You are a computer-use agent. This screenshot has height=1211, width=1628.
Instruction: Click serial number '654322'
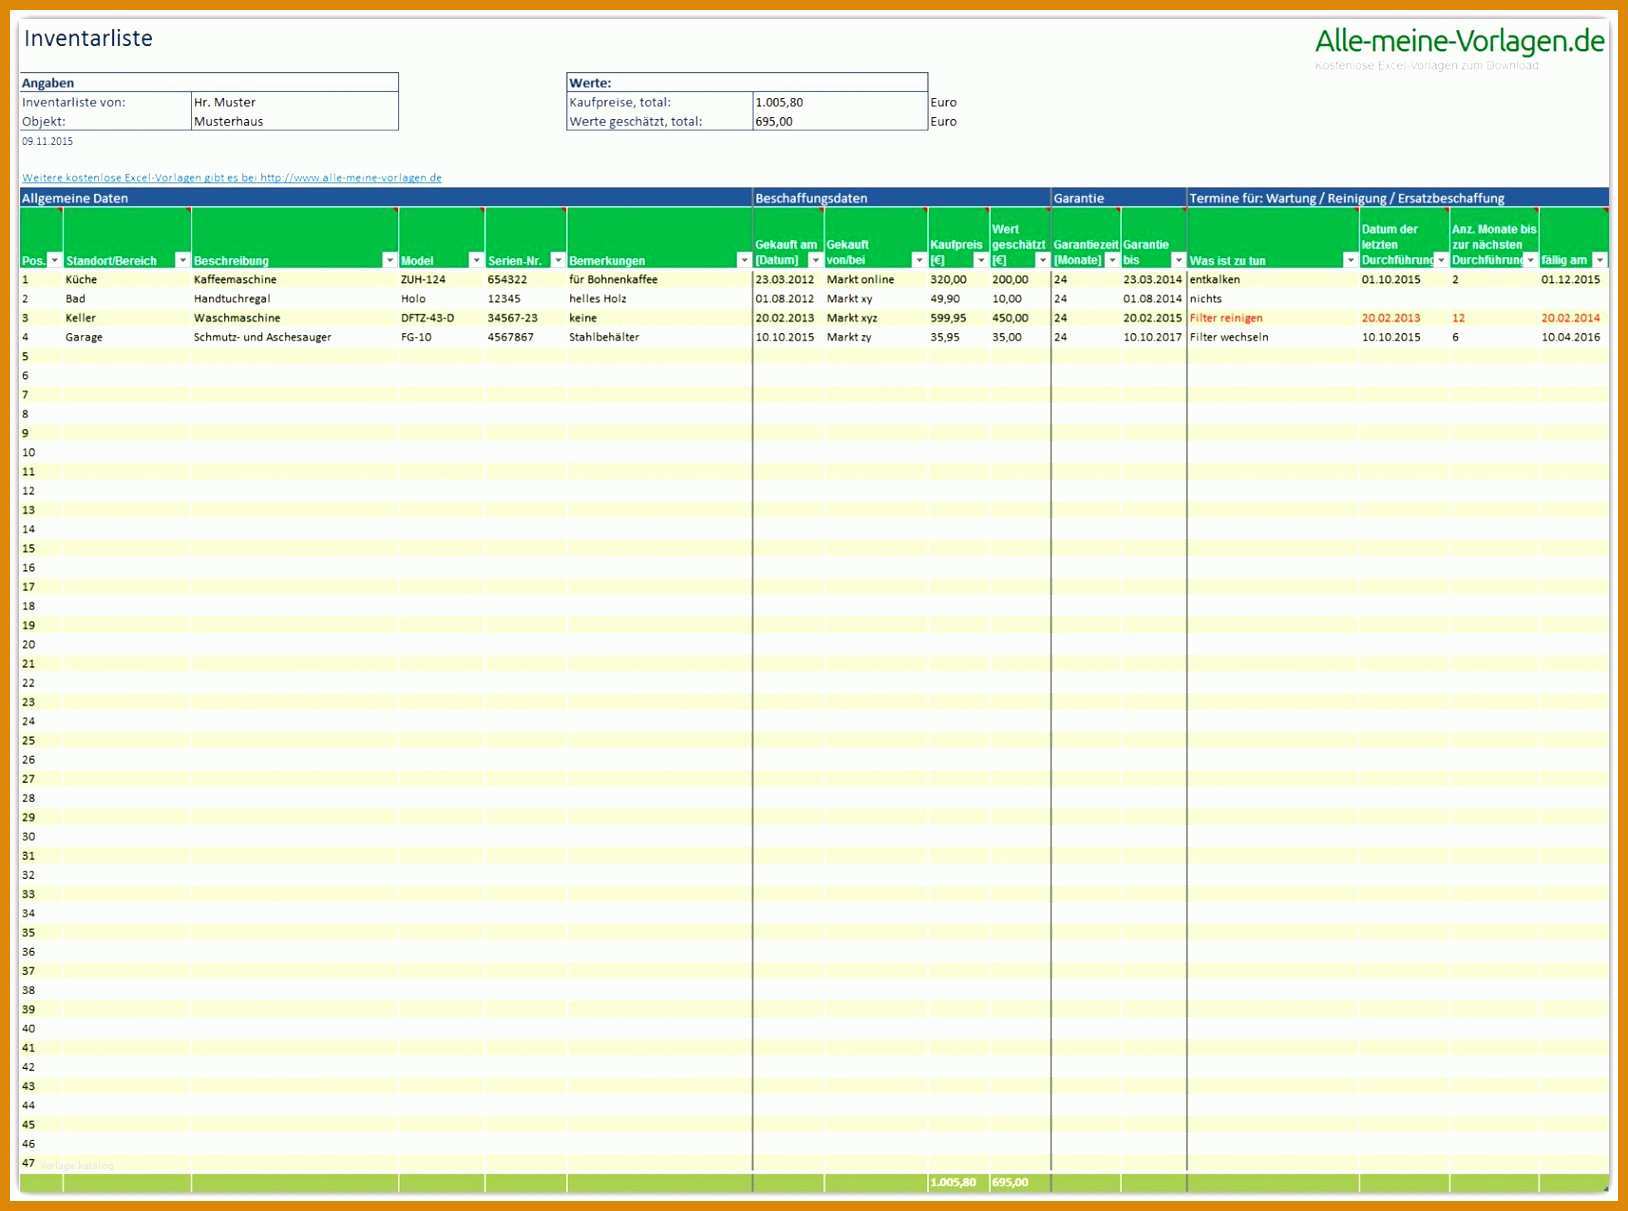tap(525, 279)
